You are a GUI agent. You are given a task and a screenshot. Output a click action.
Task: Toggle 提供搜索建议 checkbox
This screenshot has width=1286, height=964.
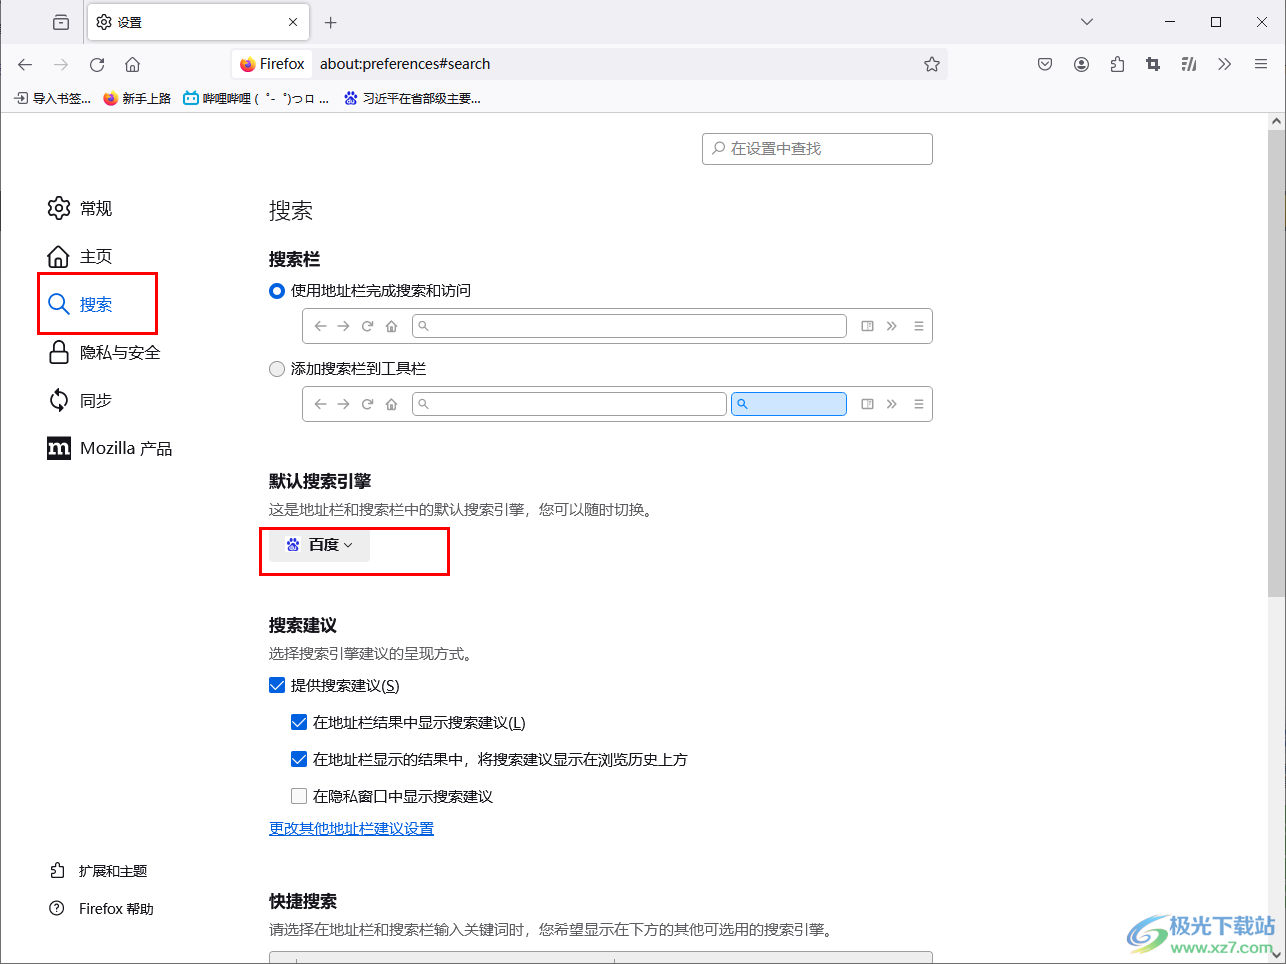point(277,685)
